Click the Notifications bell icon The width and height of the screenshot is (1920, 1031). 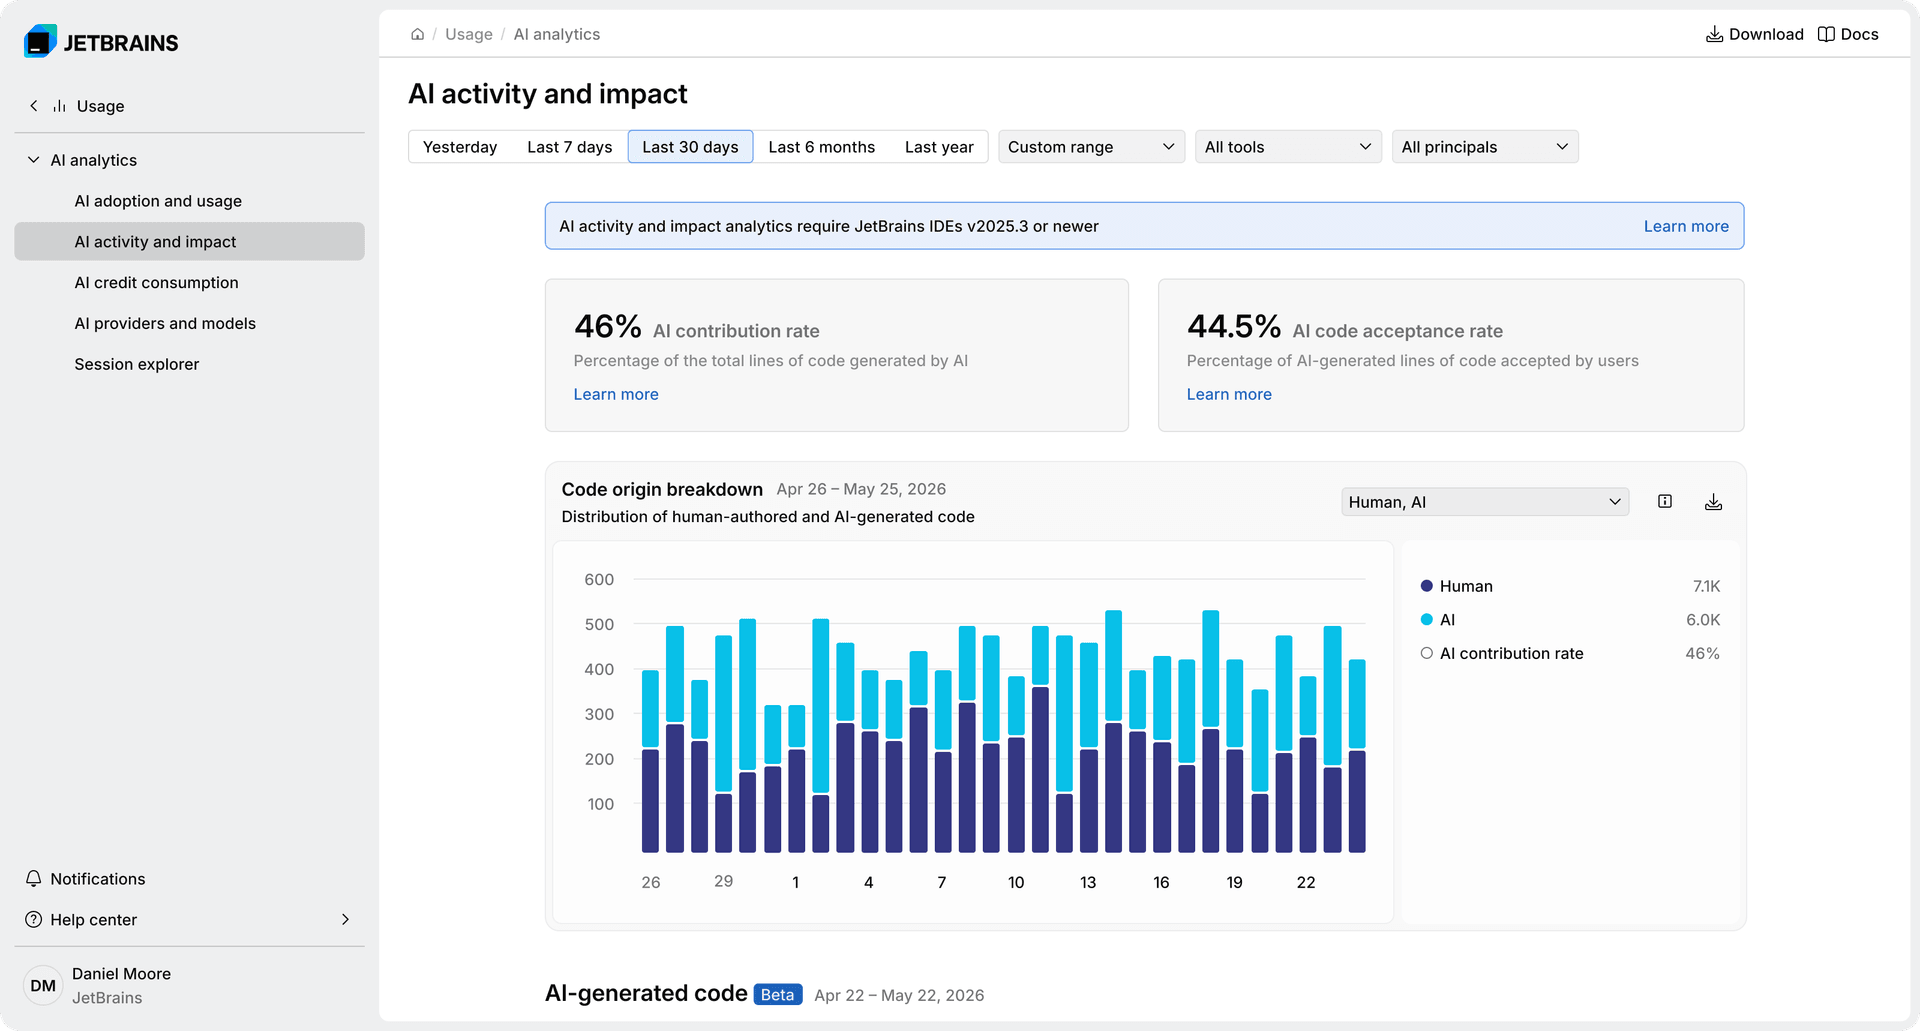(34, 878)
